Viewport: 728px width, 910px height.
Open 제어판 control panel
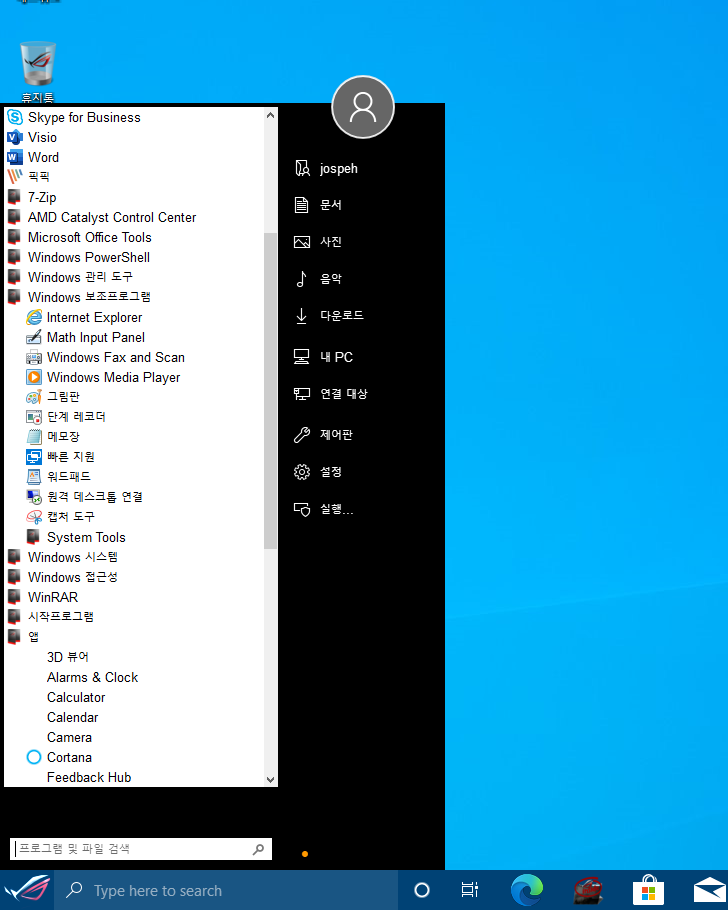pos(323,435)
